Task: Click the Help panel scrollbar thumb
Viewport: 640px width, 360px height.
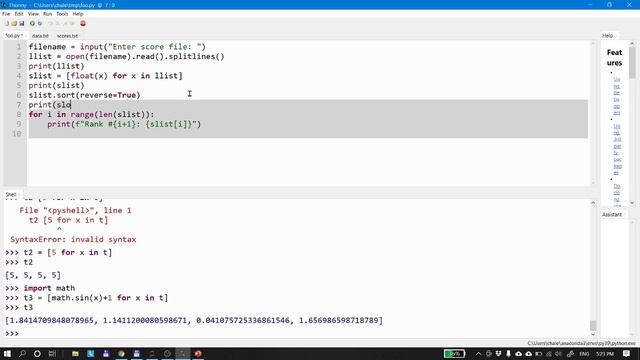Action: click(x=632, y=62)
